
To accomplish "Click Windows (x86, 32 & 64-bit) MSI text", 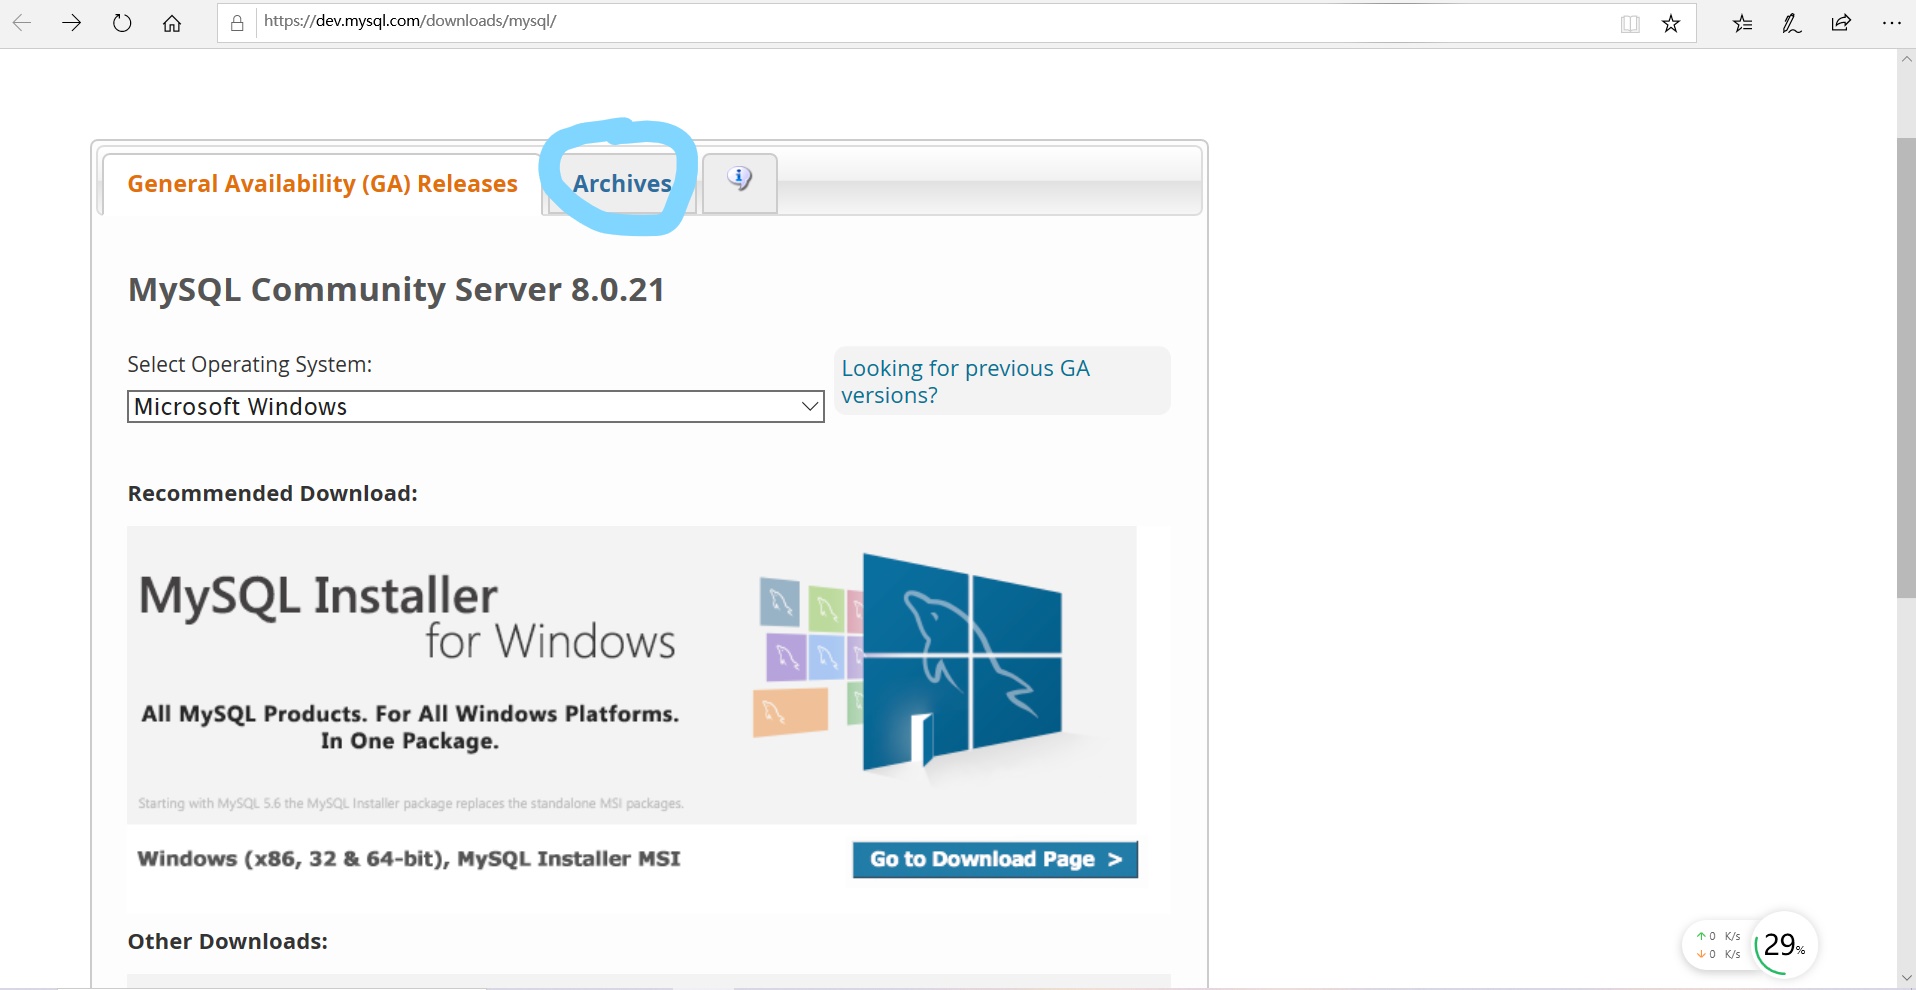I will [409, 859].
